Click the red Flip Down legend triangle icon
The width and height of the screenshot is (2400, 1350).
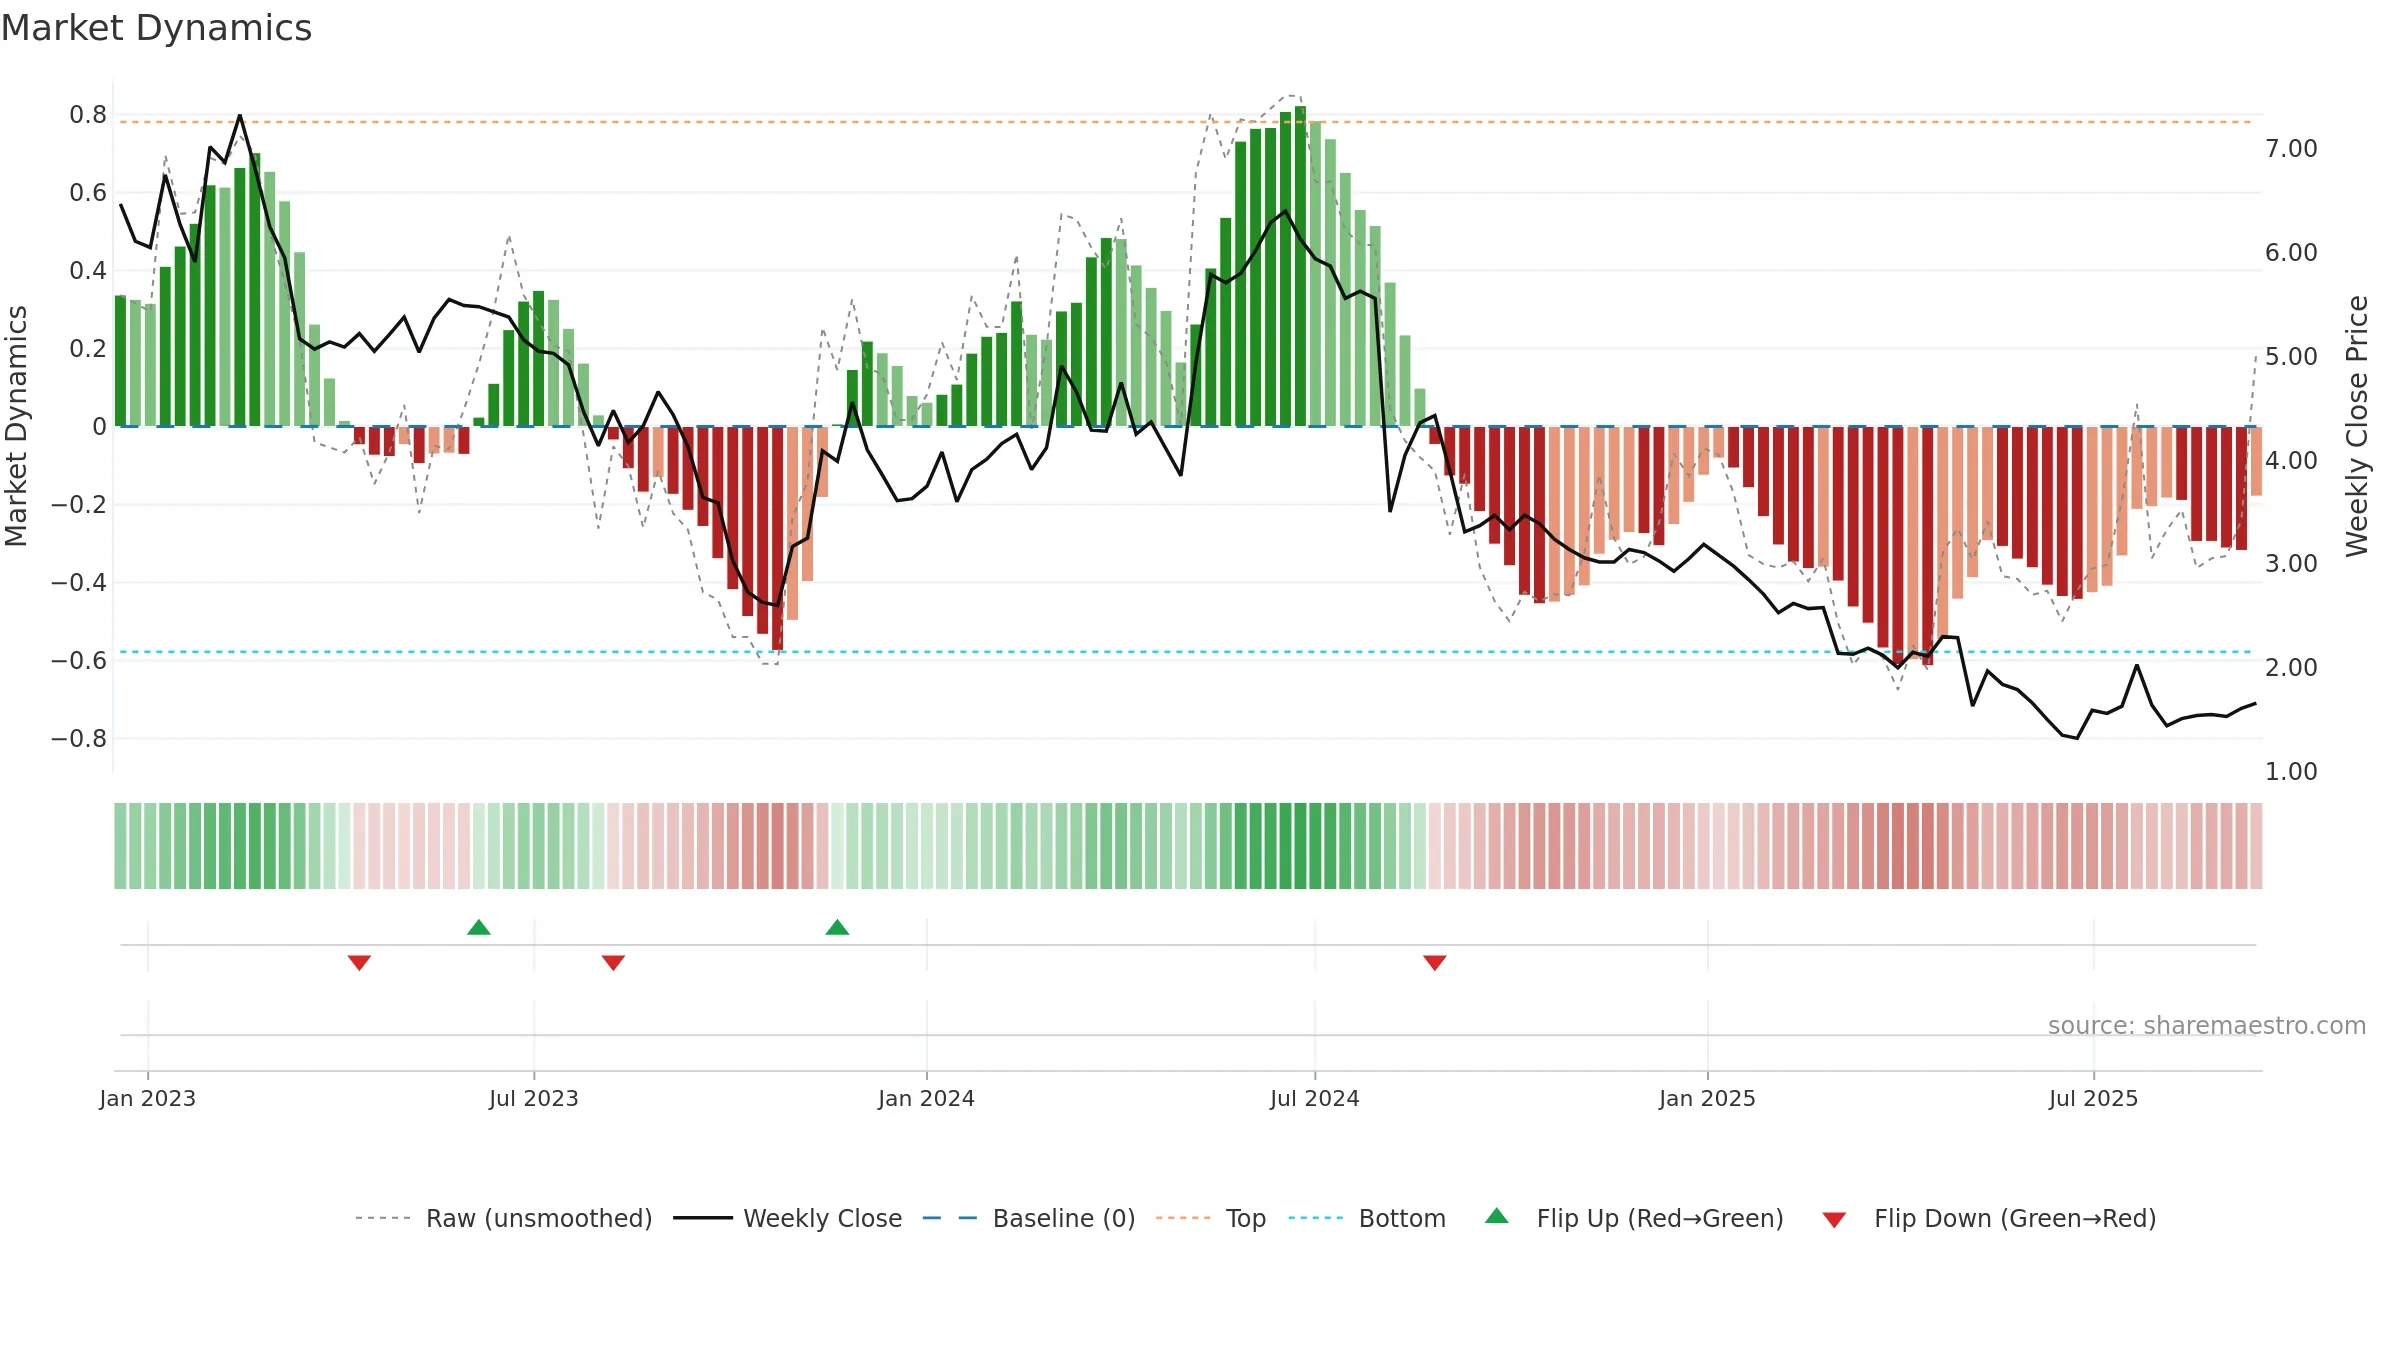(x=1834, y=1220)
